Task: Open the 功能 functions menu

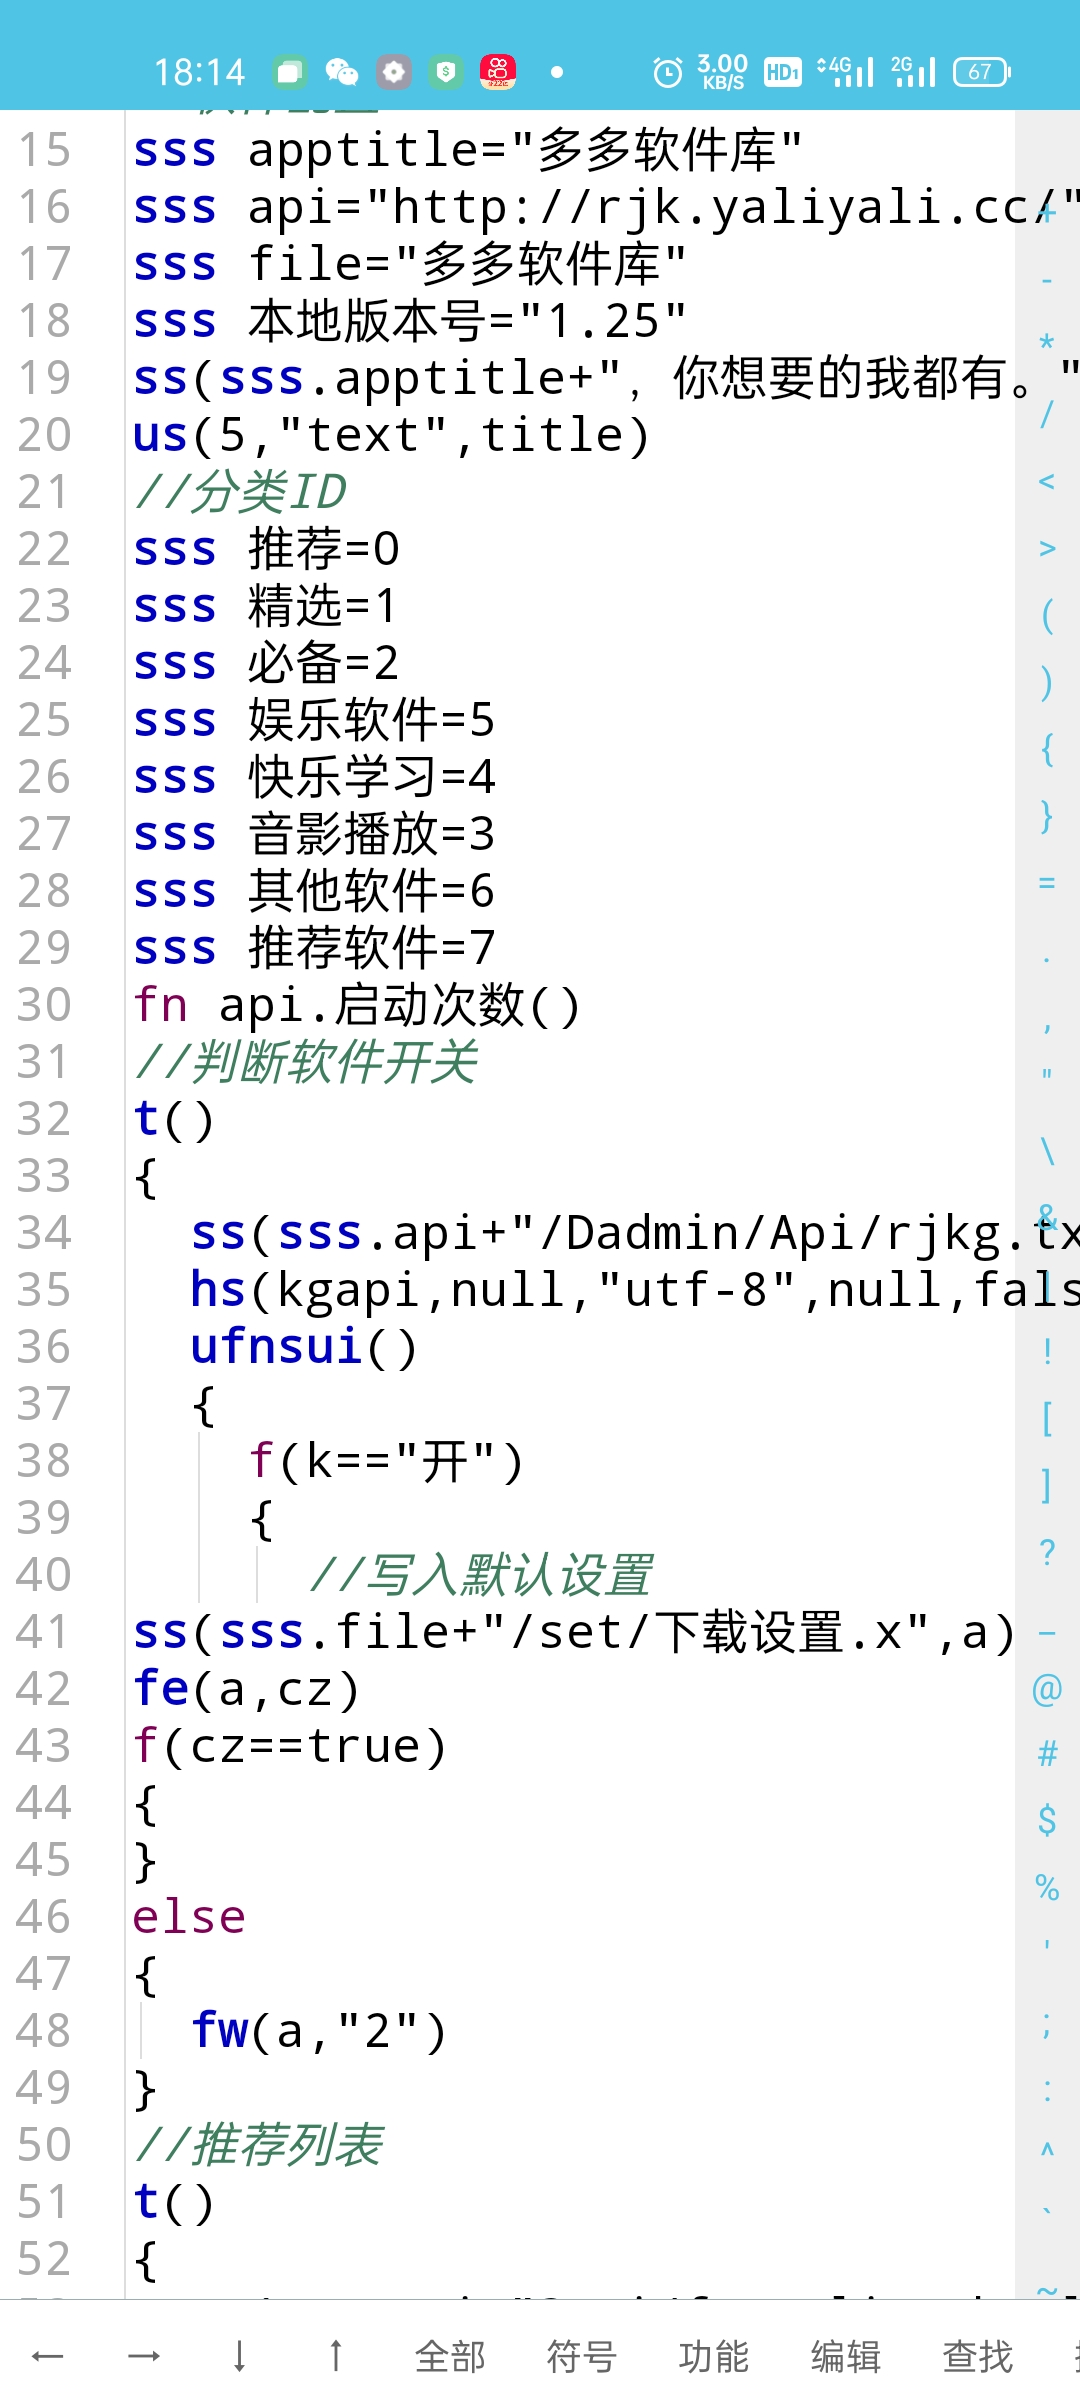Action: click(714, 2356)
